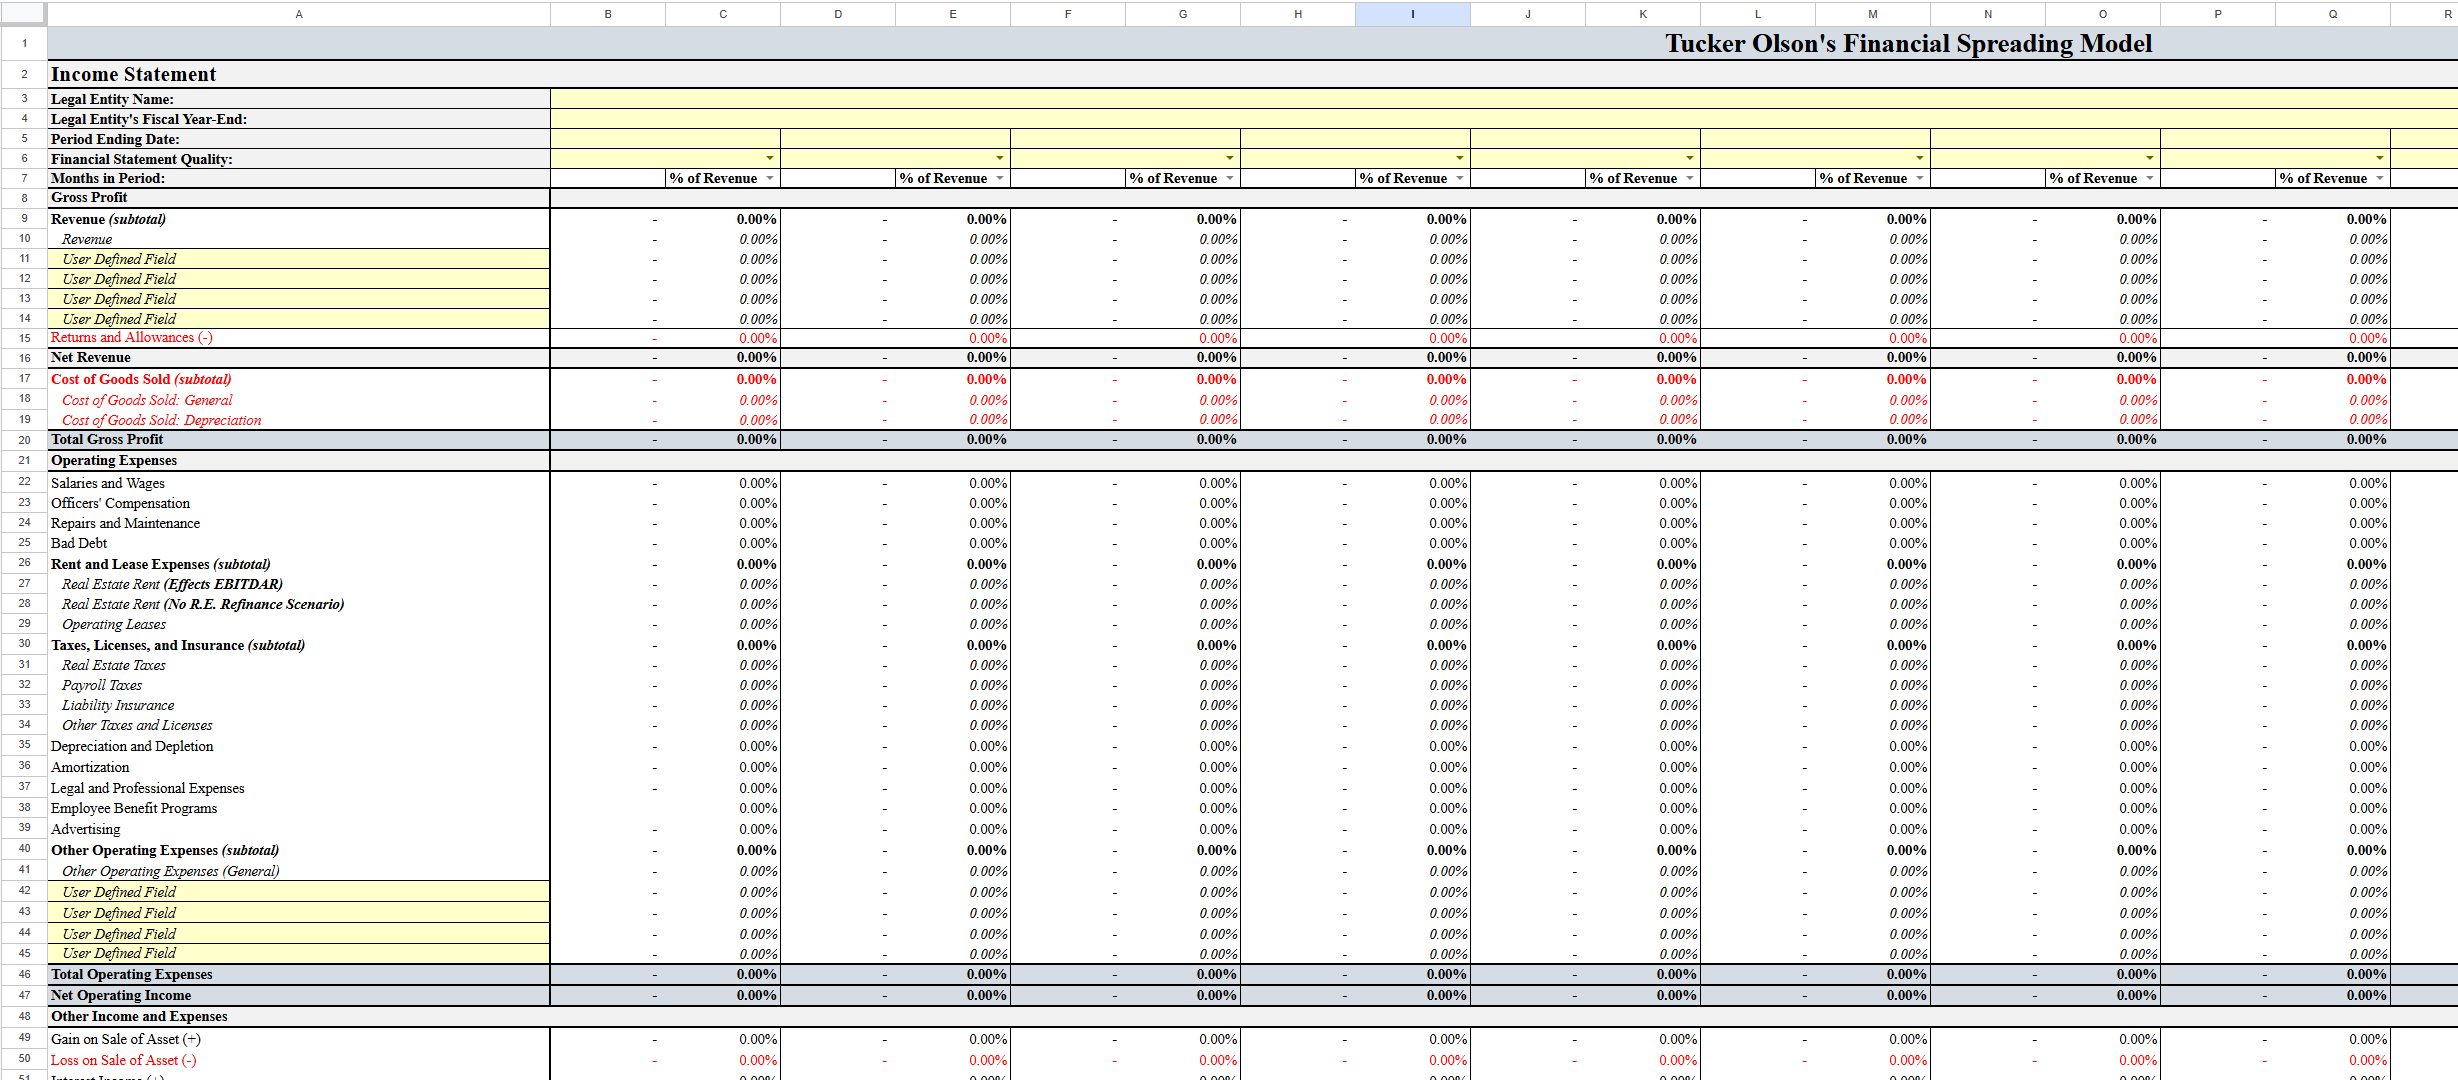Select the column A header
Image resolution: width=2458 pixels, height=1080 pixels.
tap(298, 14)
